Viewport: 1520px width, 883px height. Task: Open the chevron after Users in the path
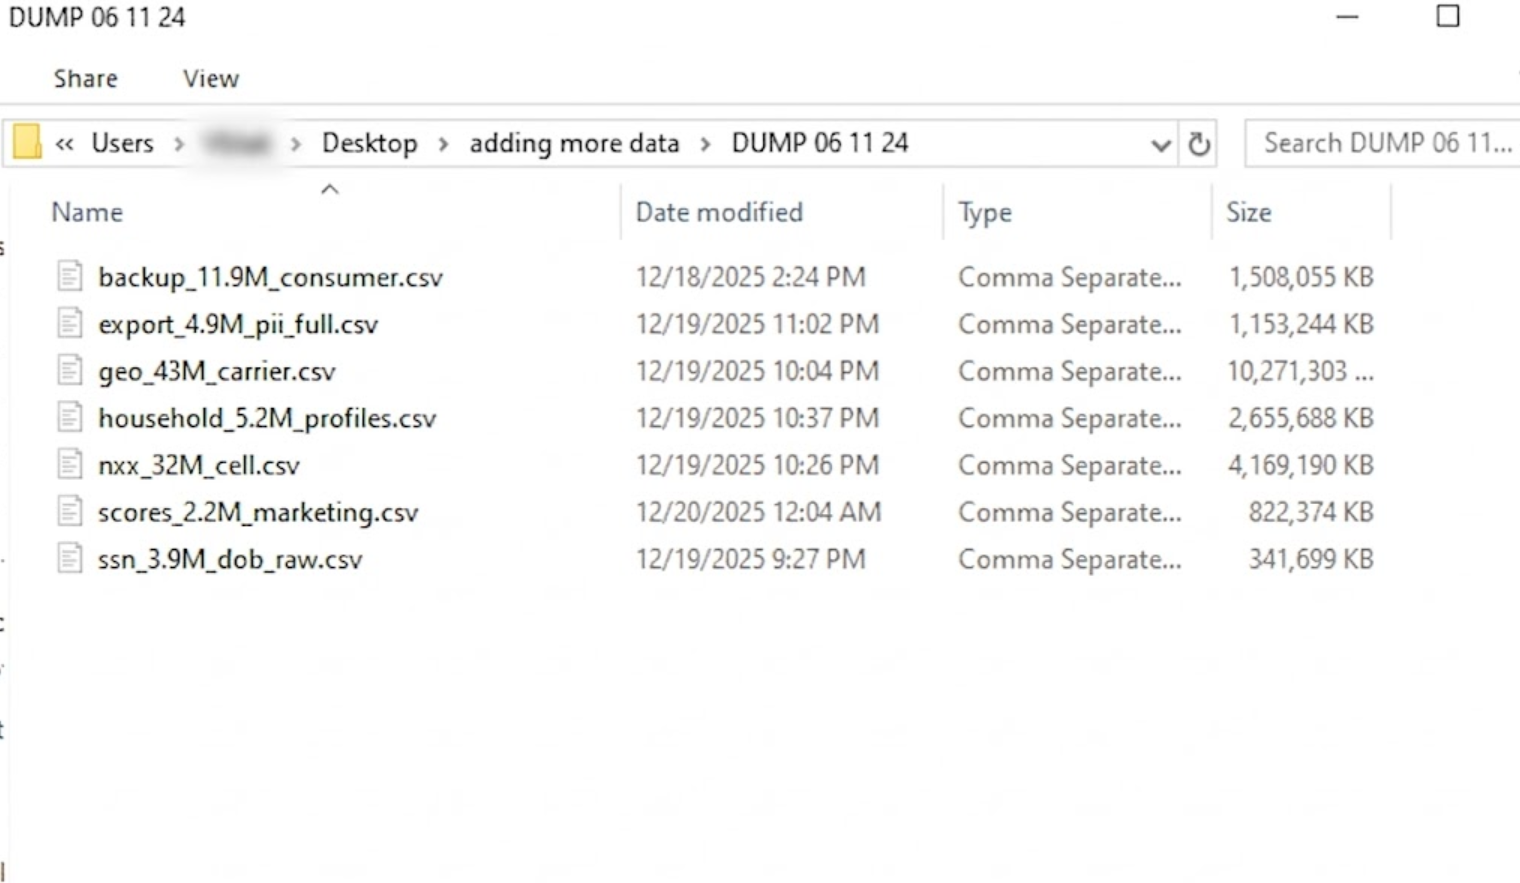(179, 144)
